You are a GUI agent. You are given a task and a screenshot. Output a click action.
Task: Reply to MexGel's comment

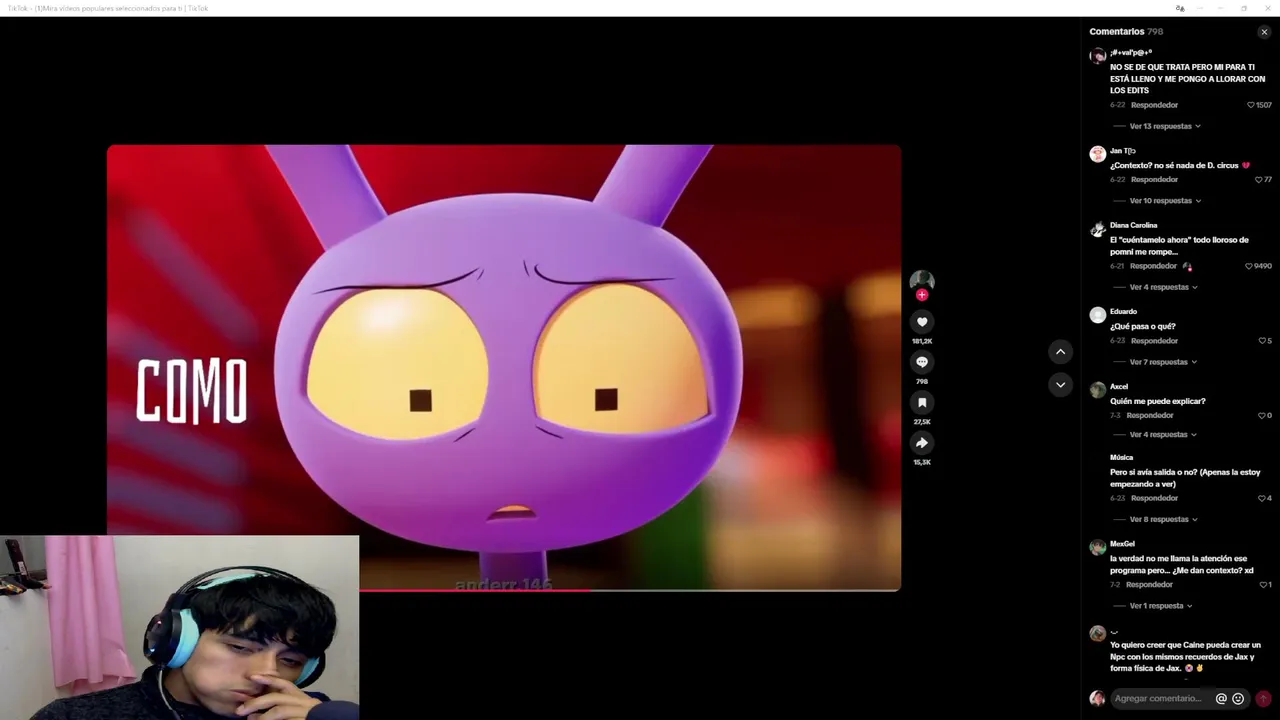(x=1149, y=584)
